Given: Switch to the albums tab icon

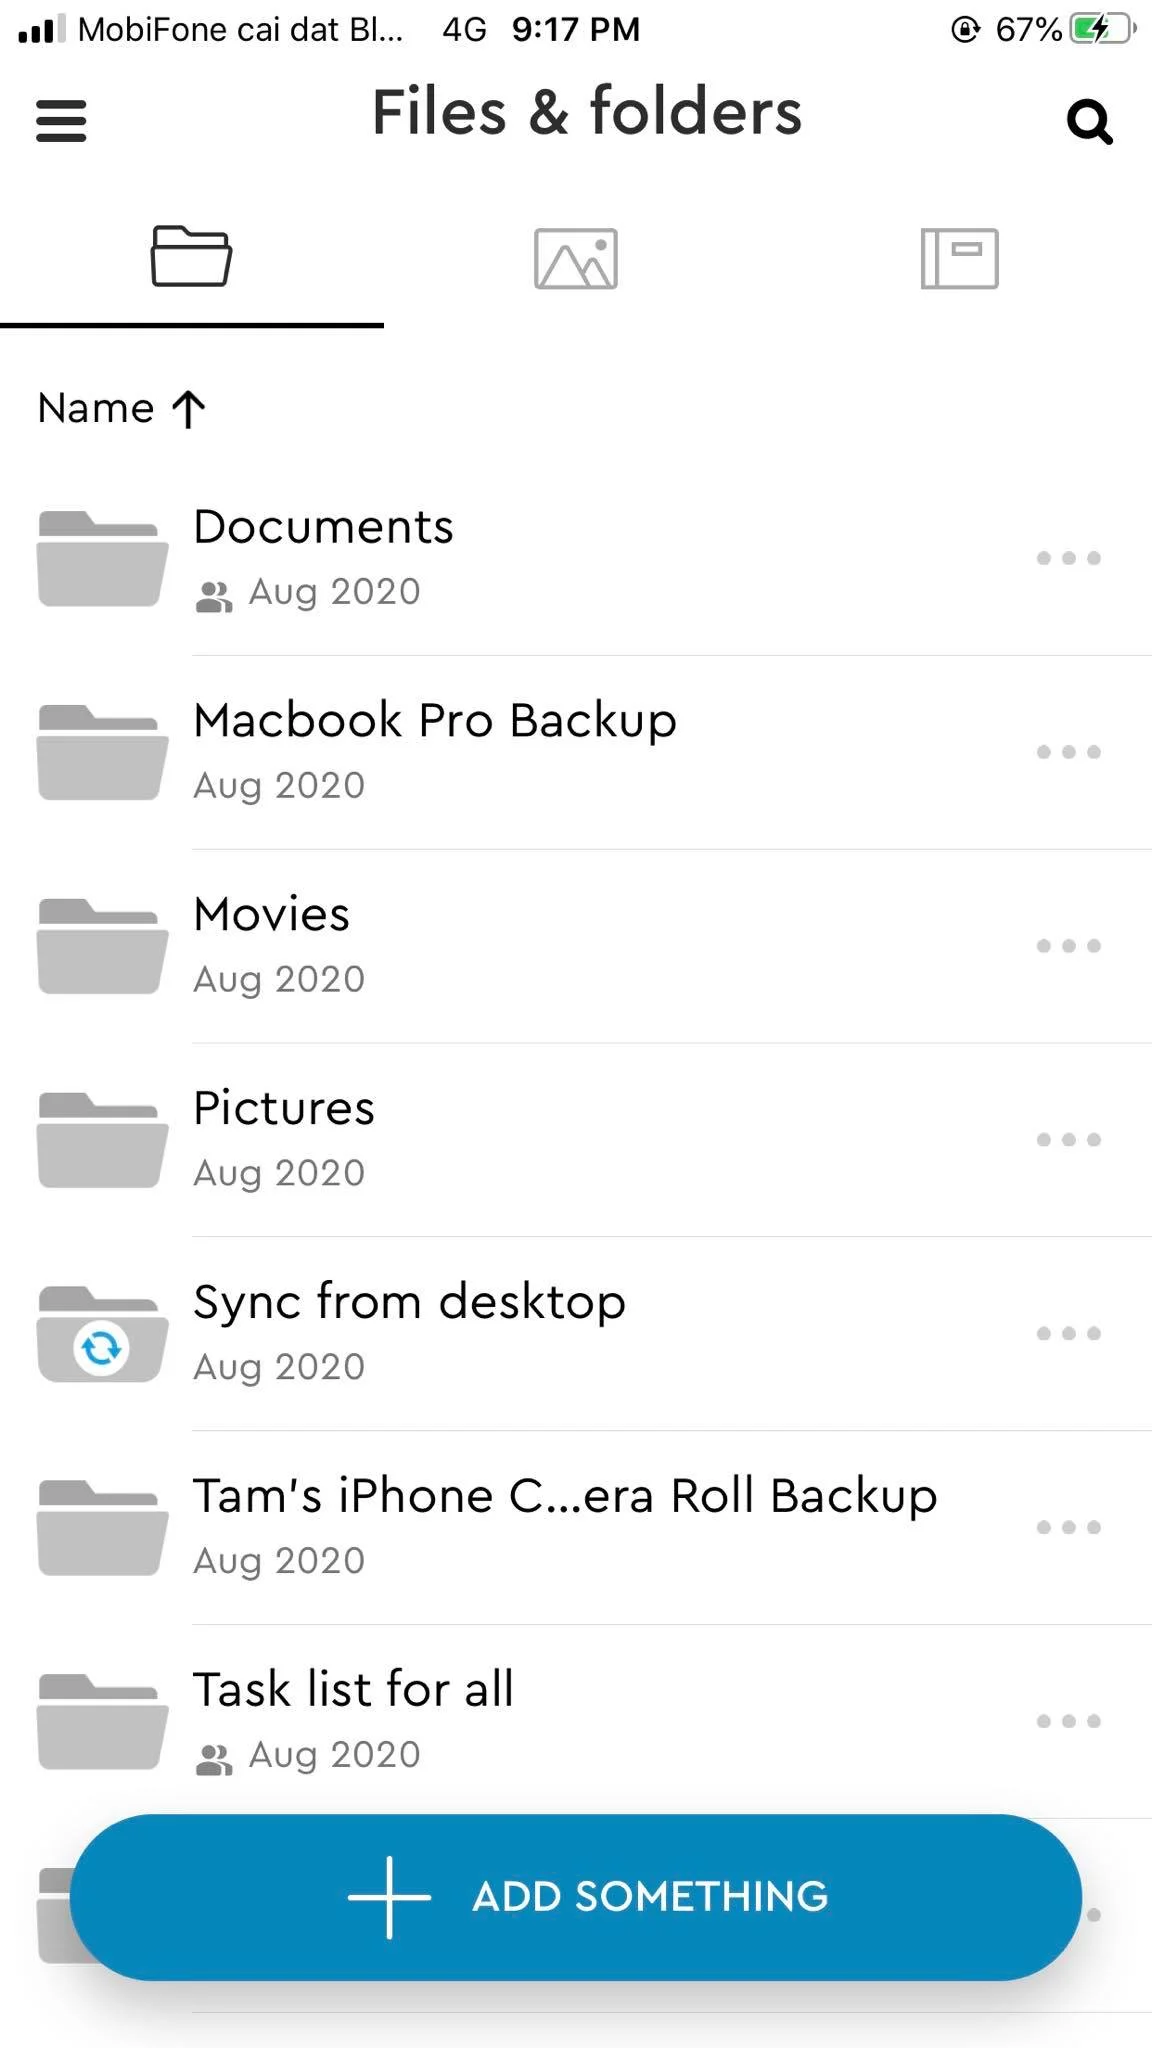Looking at the screenshot, I should pyautogui.click(x=959, y=259).
